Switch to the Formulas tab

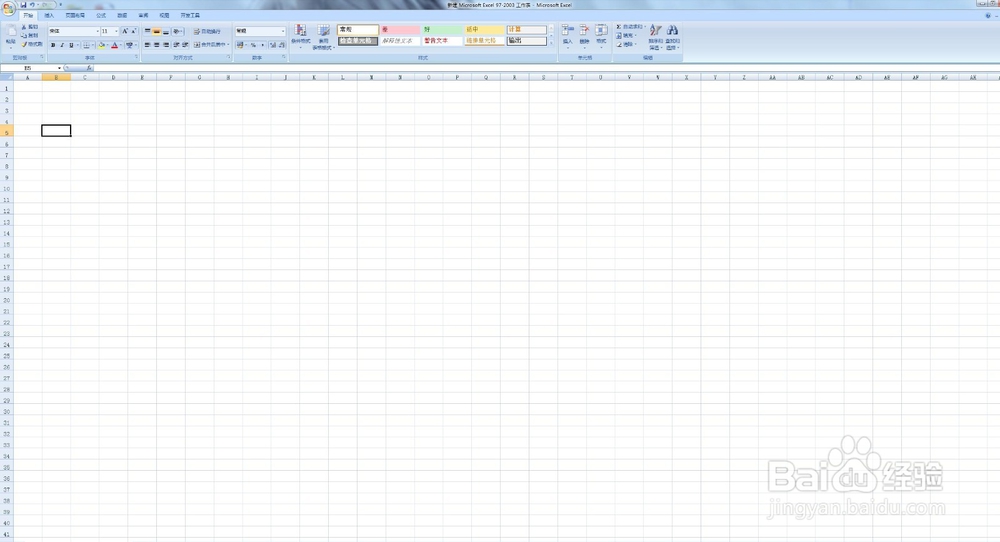point(101,15)
